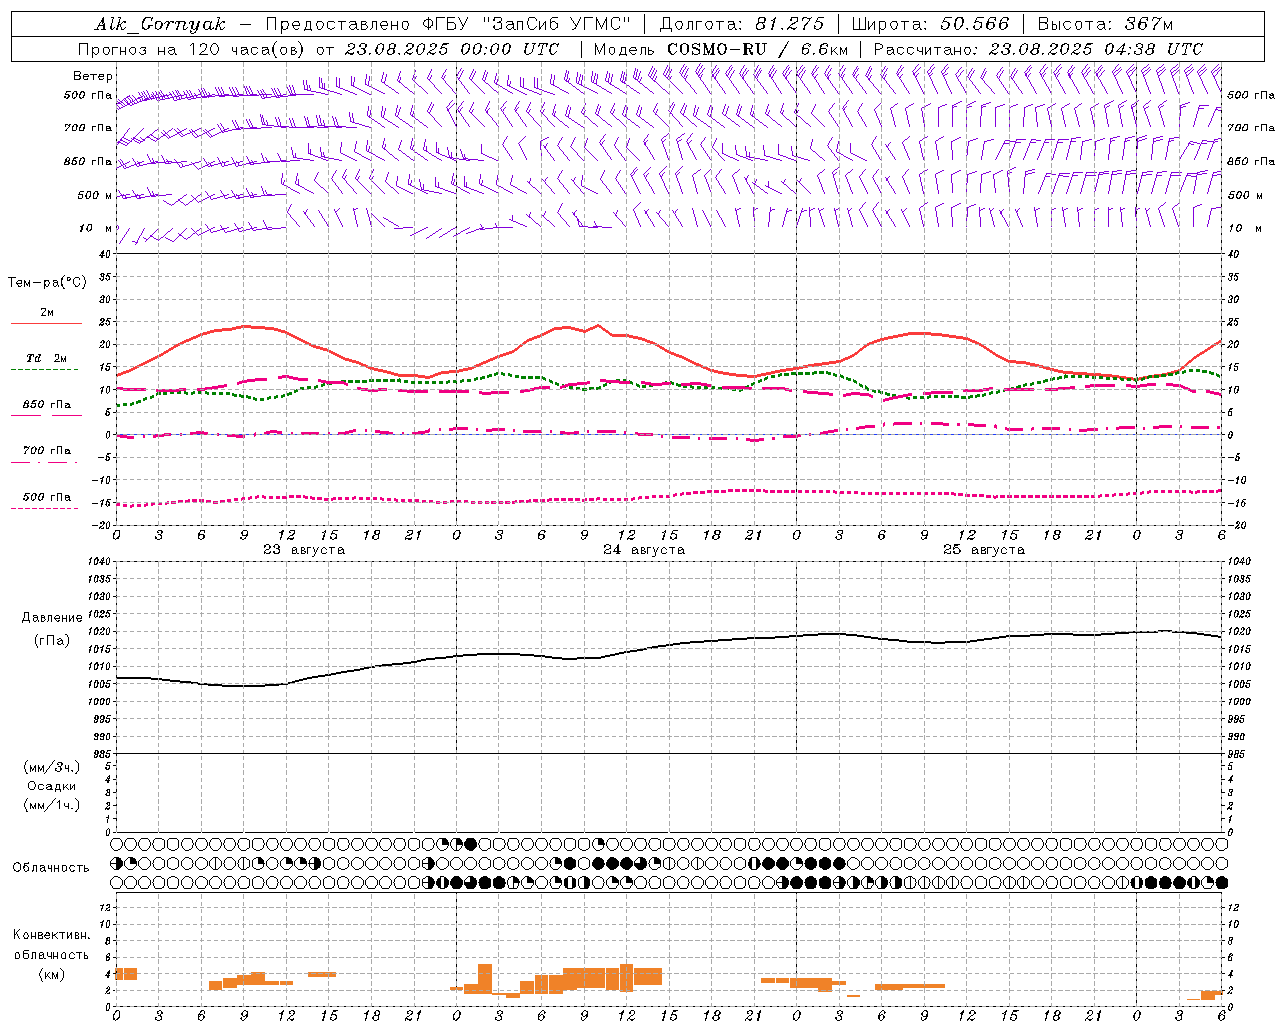This screenshot has height=1024, width=1280.
Task: Click the model label COSMO-RU / 6.6км
Action: pyautogui.click(x=758, y=49)
